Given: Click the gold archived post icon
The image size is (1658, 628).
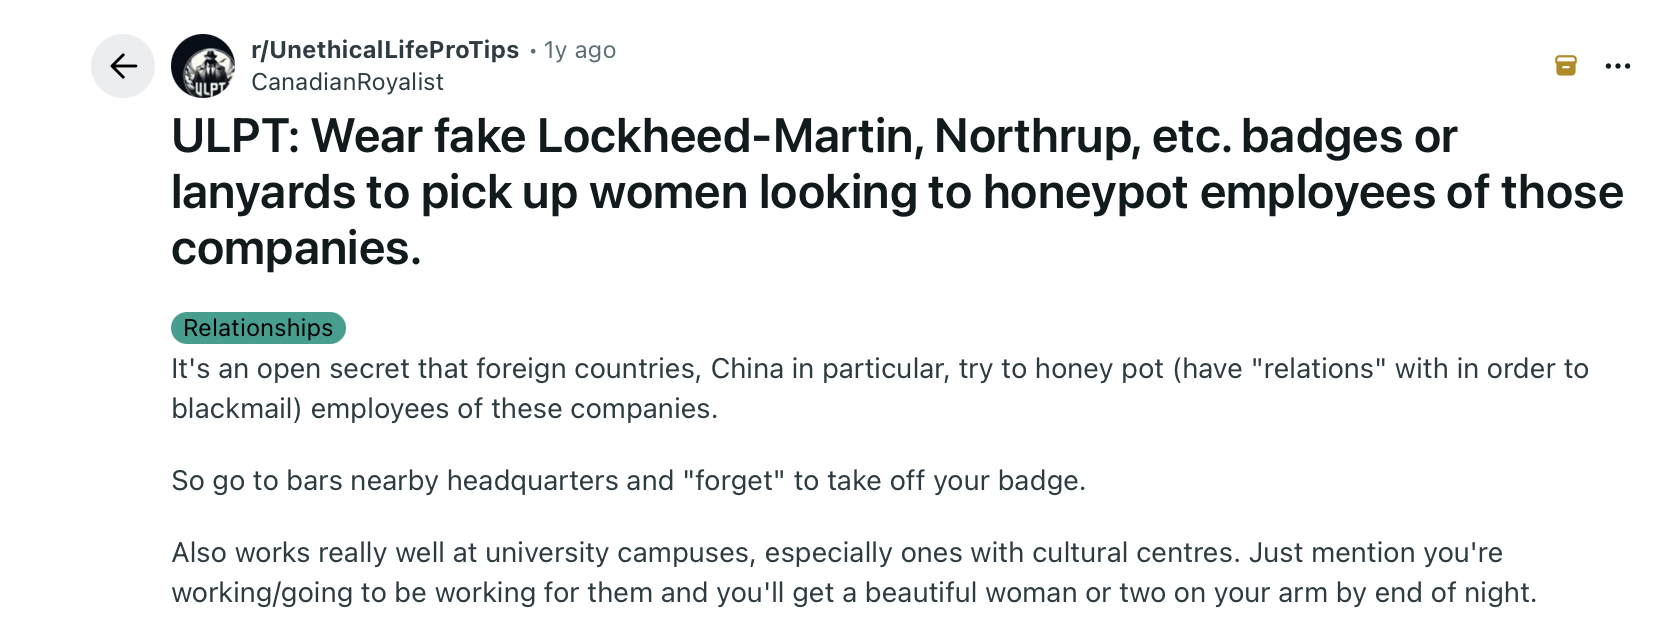Looking at the screenshot, I should tap(1565, 66).
